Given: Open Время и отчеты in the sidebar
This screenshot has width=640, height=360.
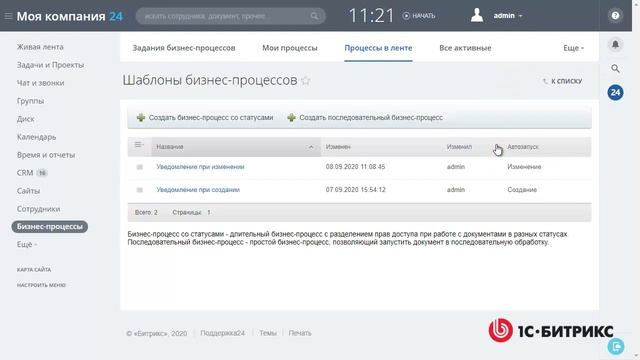Looking at the screenshot, I should [x=46, y=155].
